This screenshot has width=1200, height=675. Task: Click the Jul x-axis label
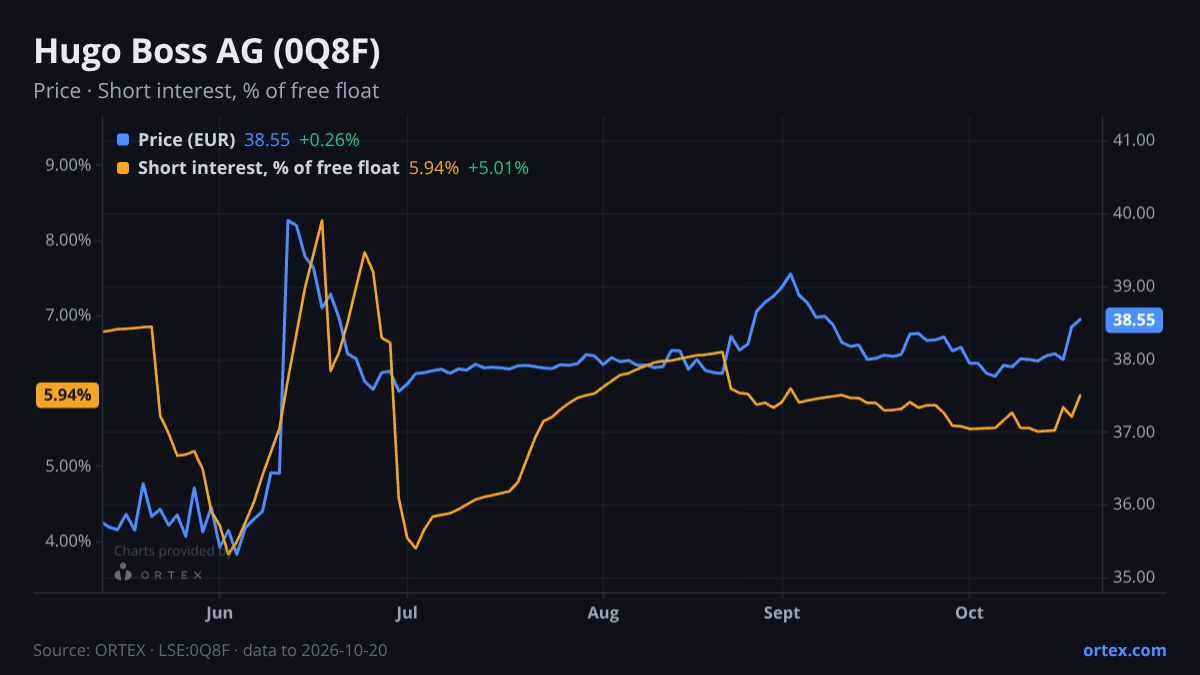pos(406,613)
